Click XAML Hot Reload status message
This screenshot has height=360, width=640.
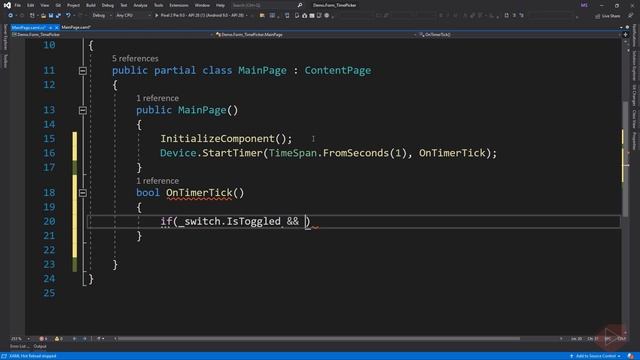pos(33,356)
